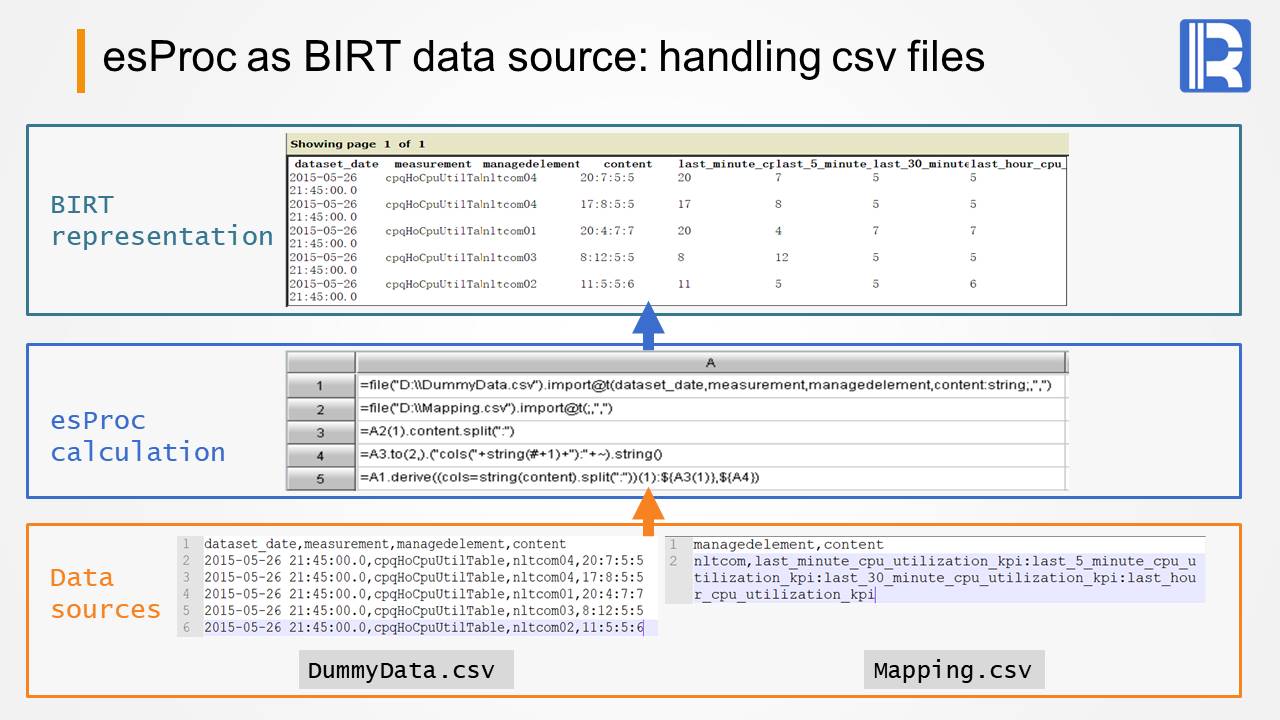Image resolution: width=1280 pixels, height=720 pixels.
Task: Click line 6 in the DummyData.csv editor
Action: pos(424,628)
